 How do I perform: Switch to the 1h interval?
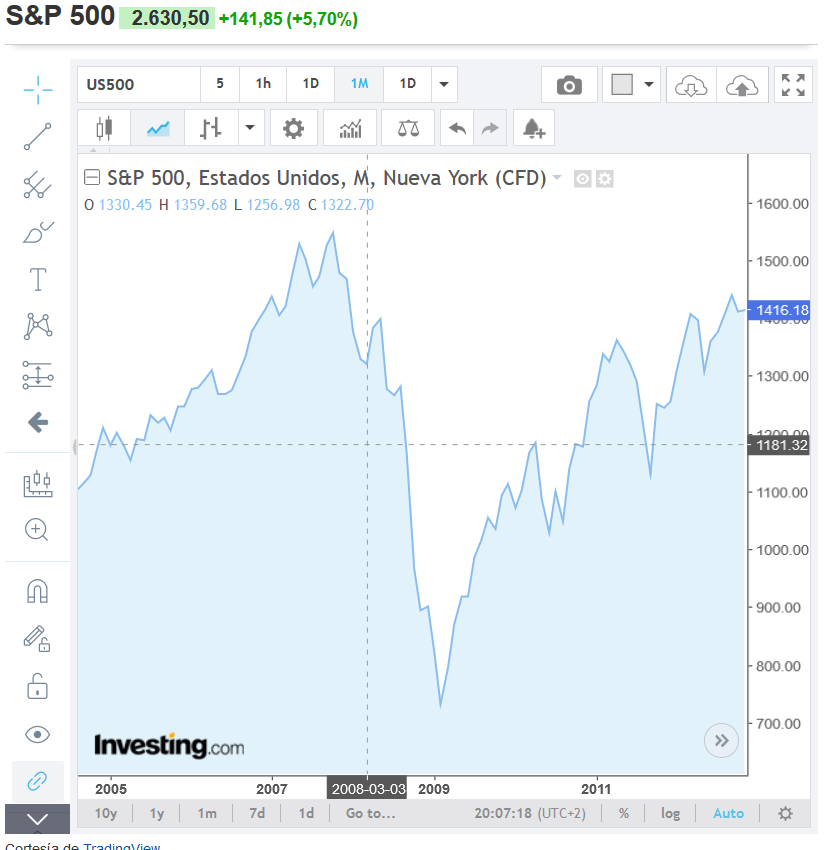pyautogui.click(x=263, y=84)
